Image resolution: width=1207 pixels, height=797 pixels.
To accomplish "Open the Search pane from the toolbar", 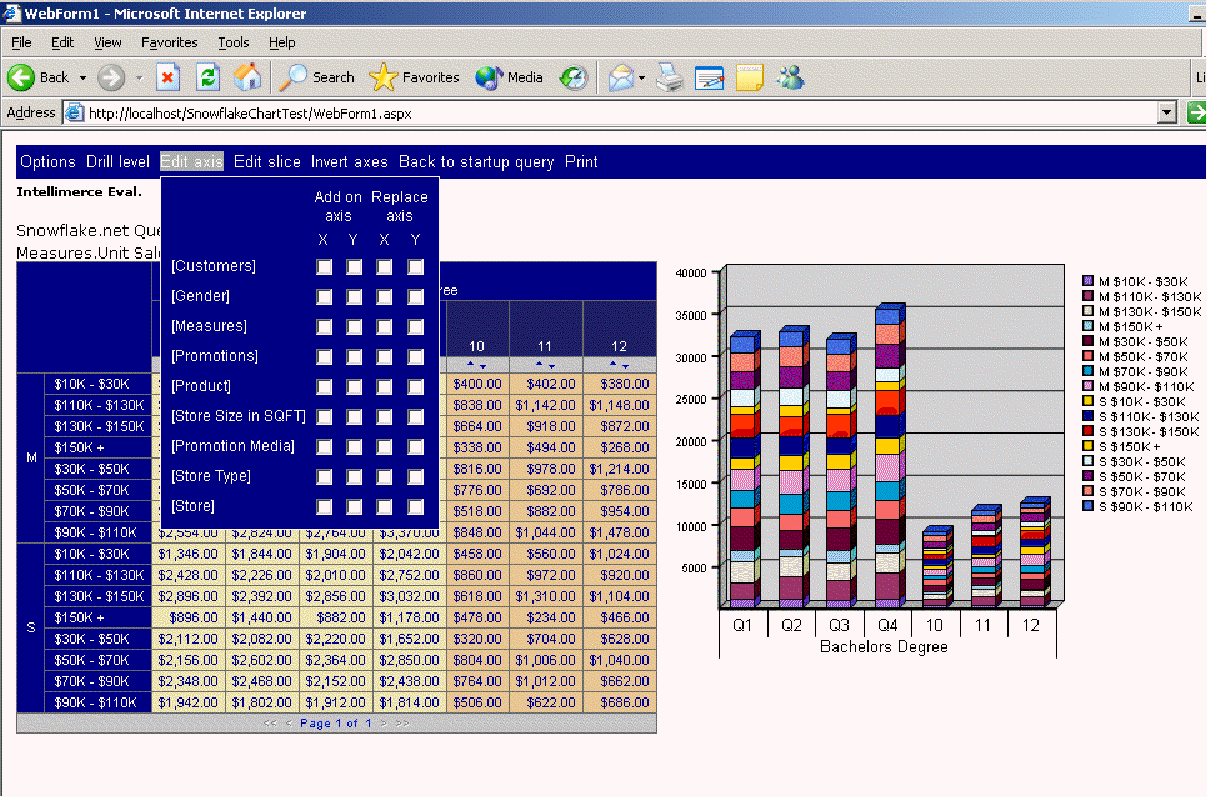I will pyautogui.click(x=317, y=77).
